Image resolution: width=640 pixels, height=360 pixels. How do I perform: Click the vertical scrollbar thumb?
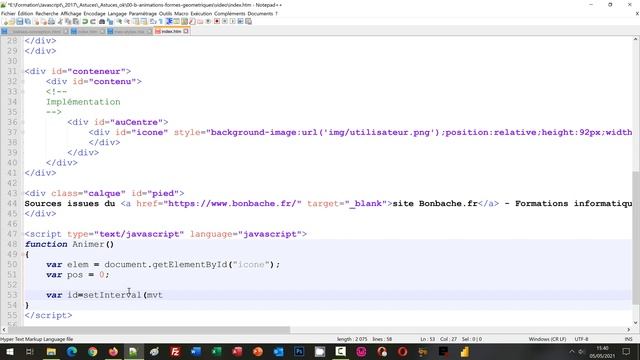click(636, 238)
